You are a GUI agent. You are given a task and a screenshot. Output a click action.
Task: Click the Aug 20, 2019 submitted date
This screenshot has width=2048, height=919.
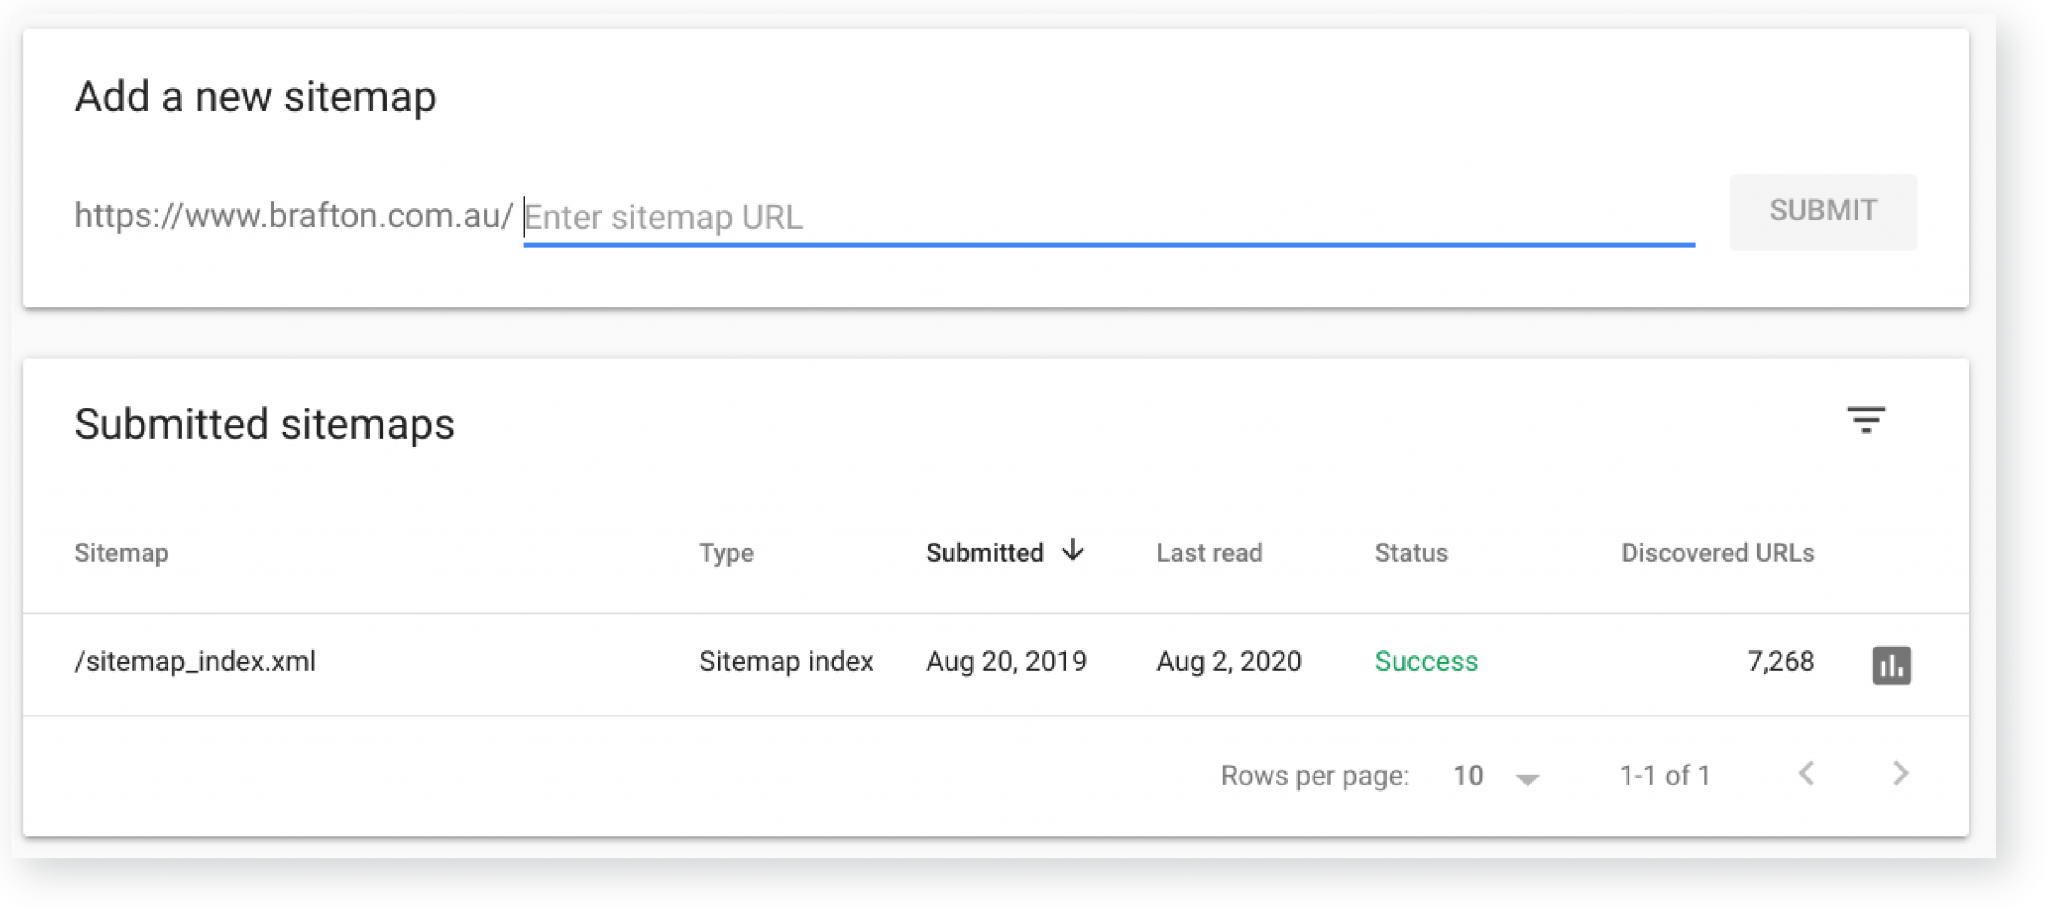[x=1006, y=661]
